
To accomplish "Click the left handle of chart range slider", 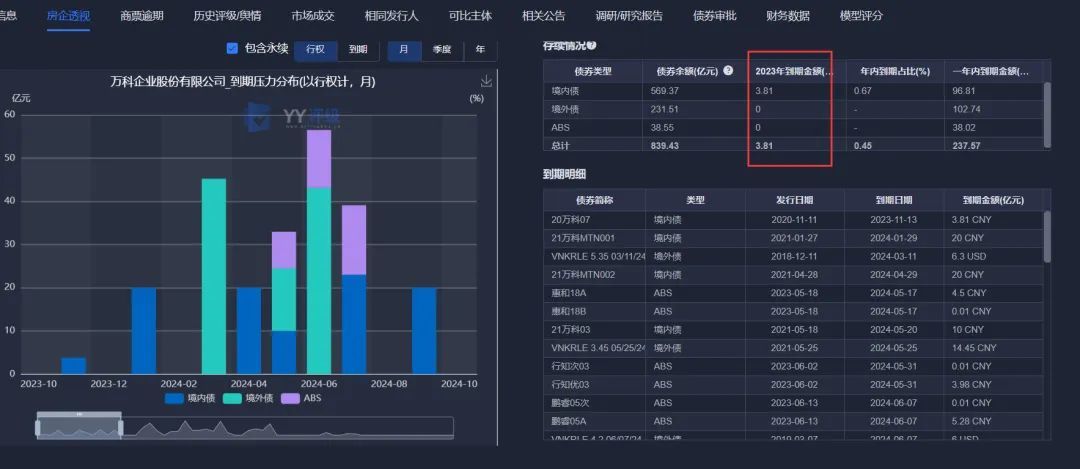I will point(38,428).
